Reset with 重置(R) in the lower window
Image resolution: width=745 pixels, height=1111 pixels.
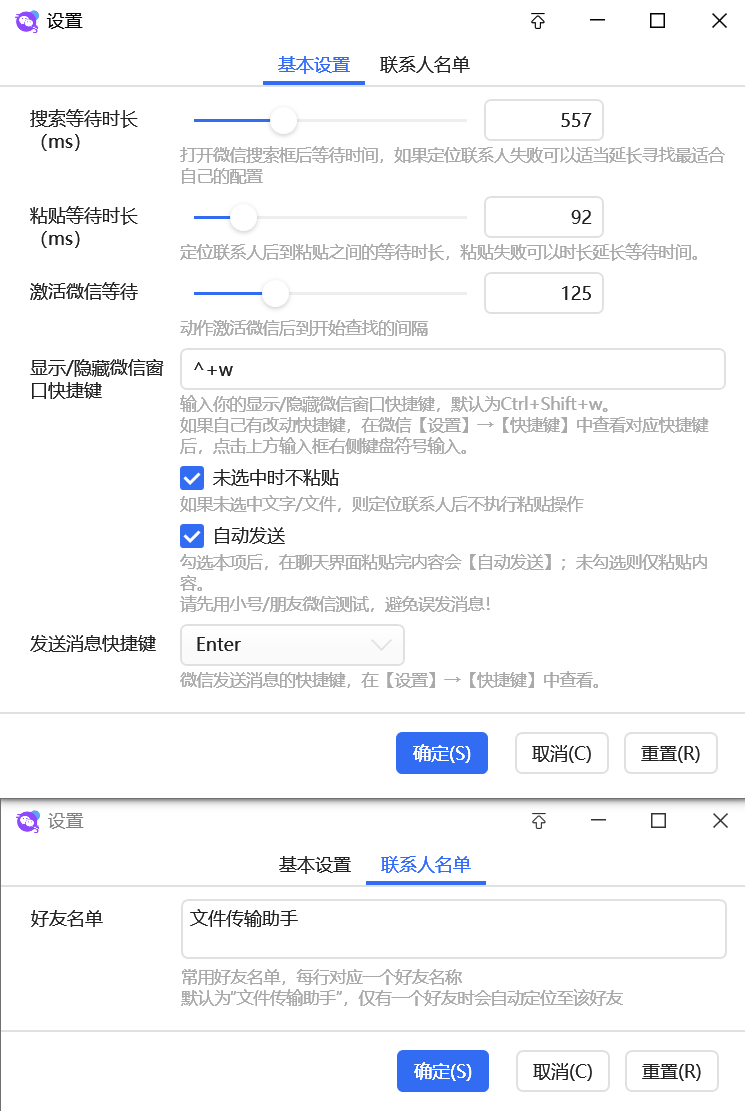pos(671,1071)
